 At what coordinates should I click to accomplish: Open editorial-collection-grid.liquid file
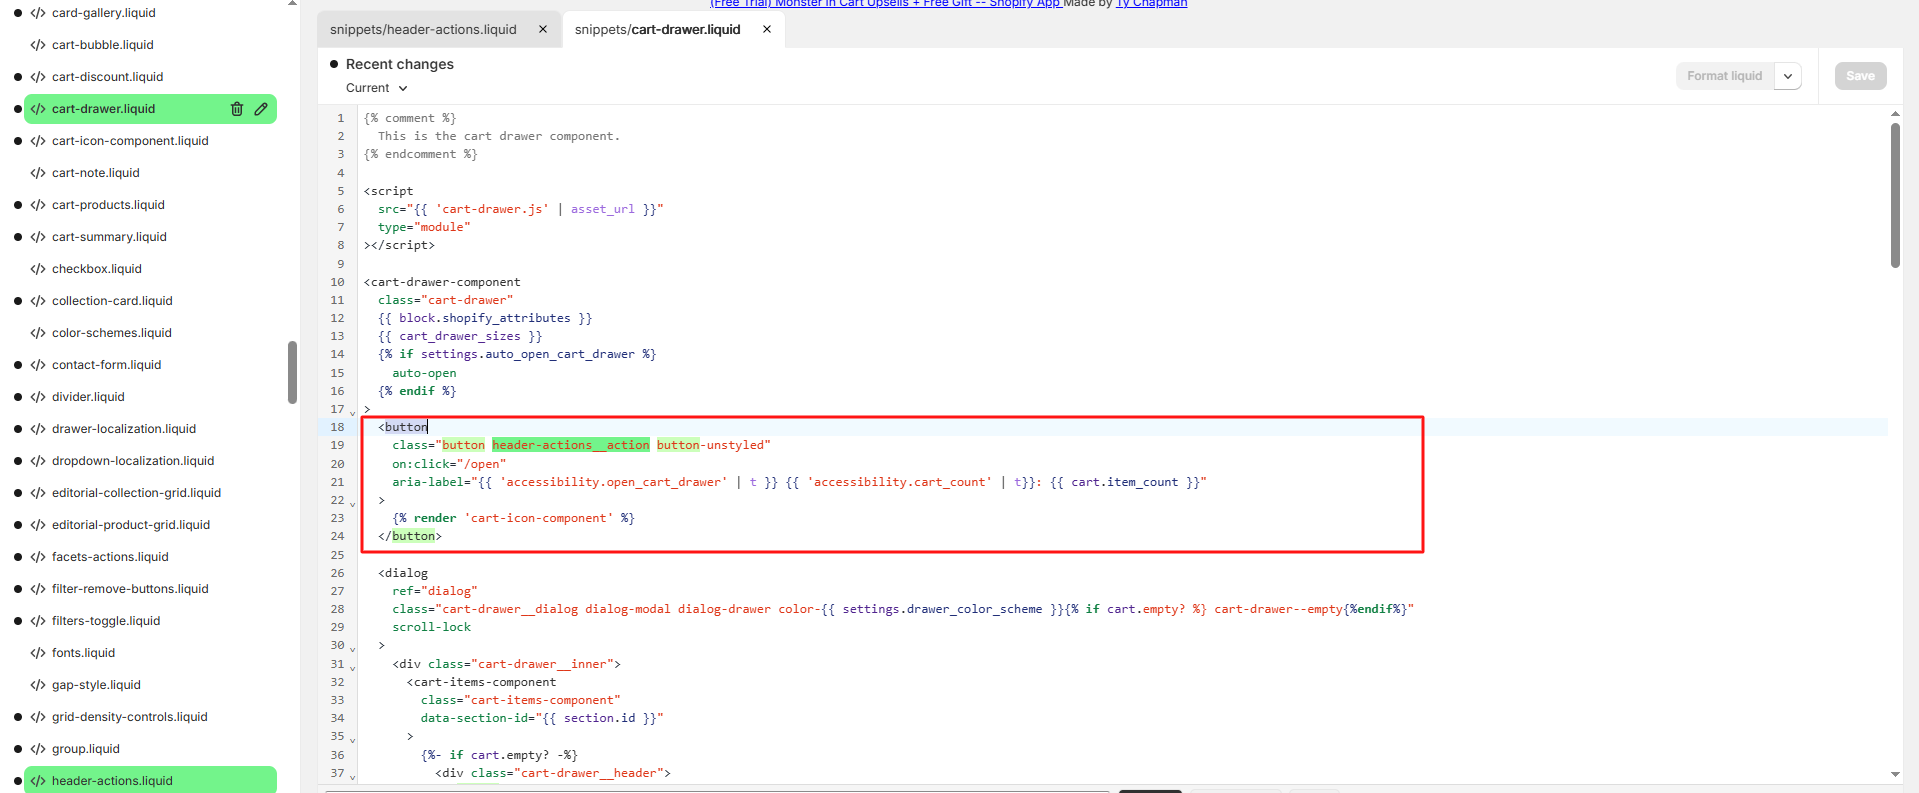pos(136,493)
